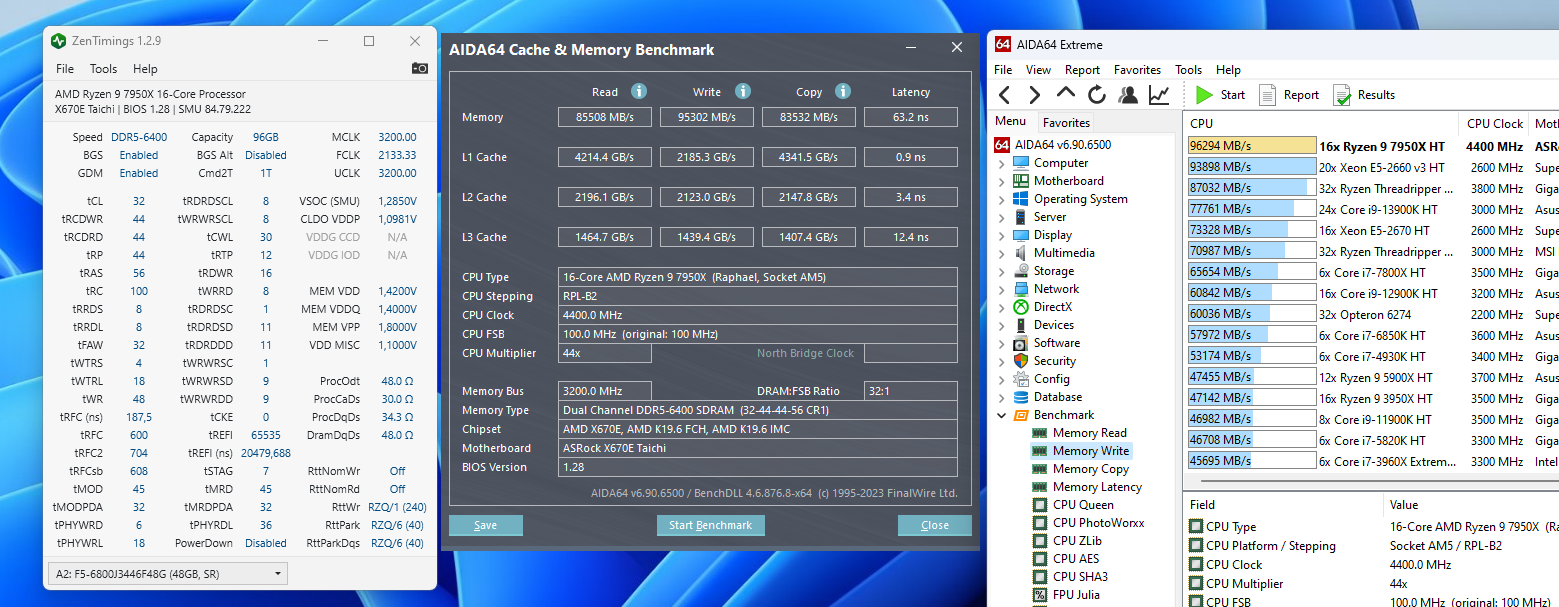Click the Config gear icon in tree
Image resolution: width=1559 pixels, height=607 pixels.
tap(1021, 379)
